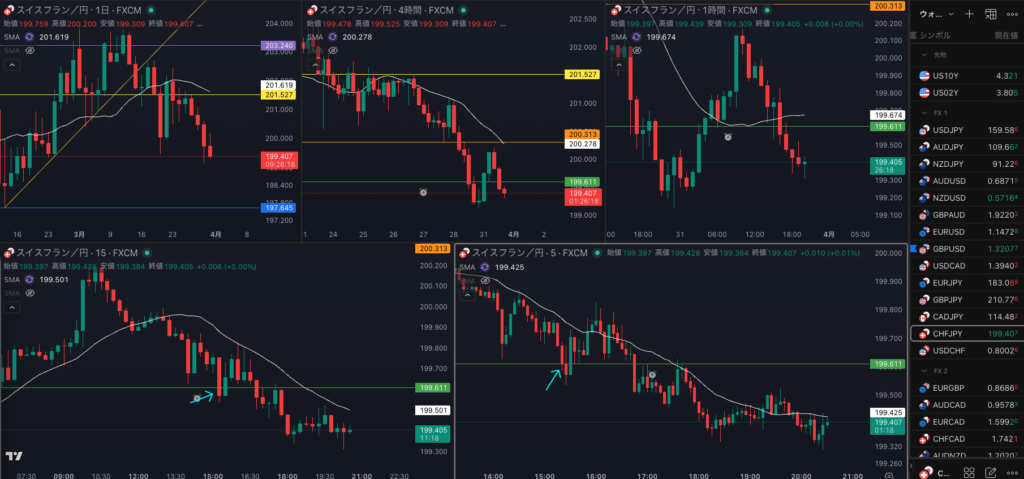Click the SMA refresh icon in daily chart
Image resolution: width=1024 pixels, height=479 pixels.
tap(31, 36)
